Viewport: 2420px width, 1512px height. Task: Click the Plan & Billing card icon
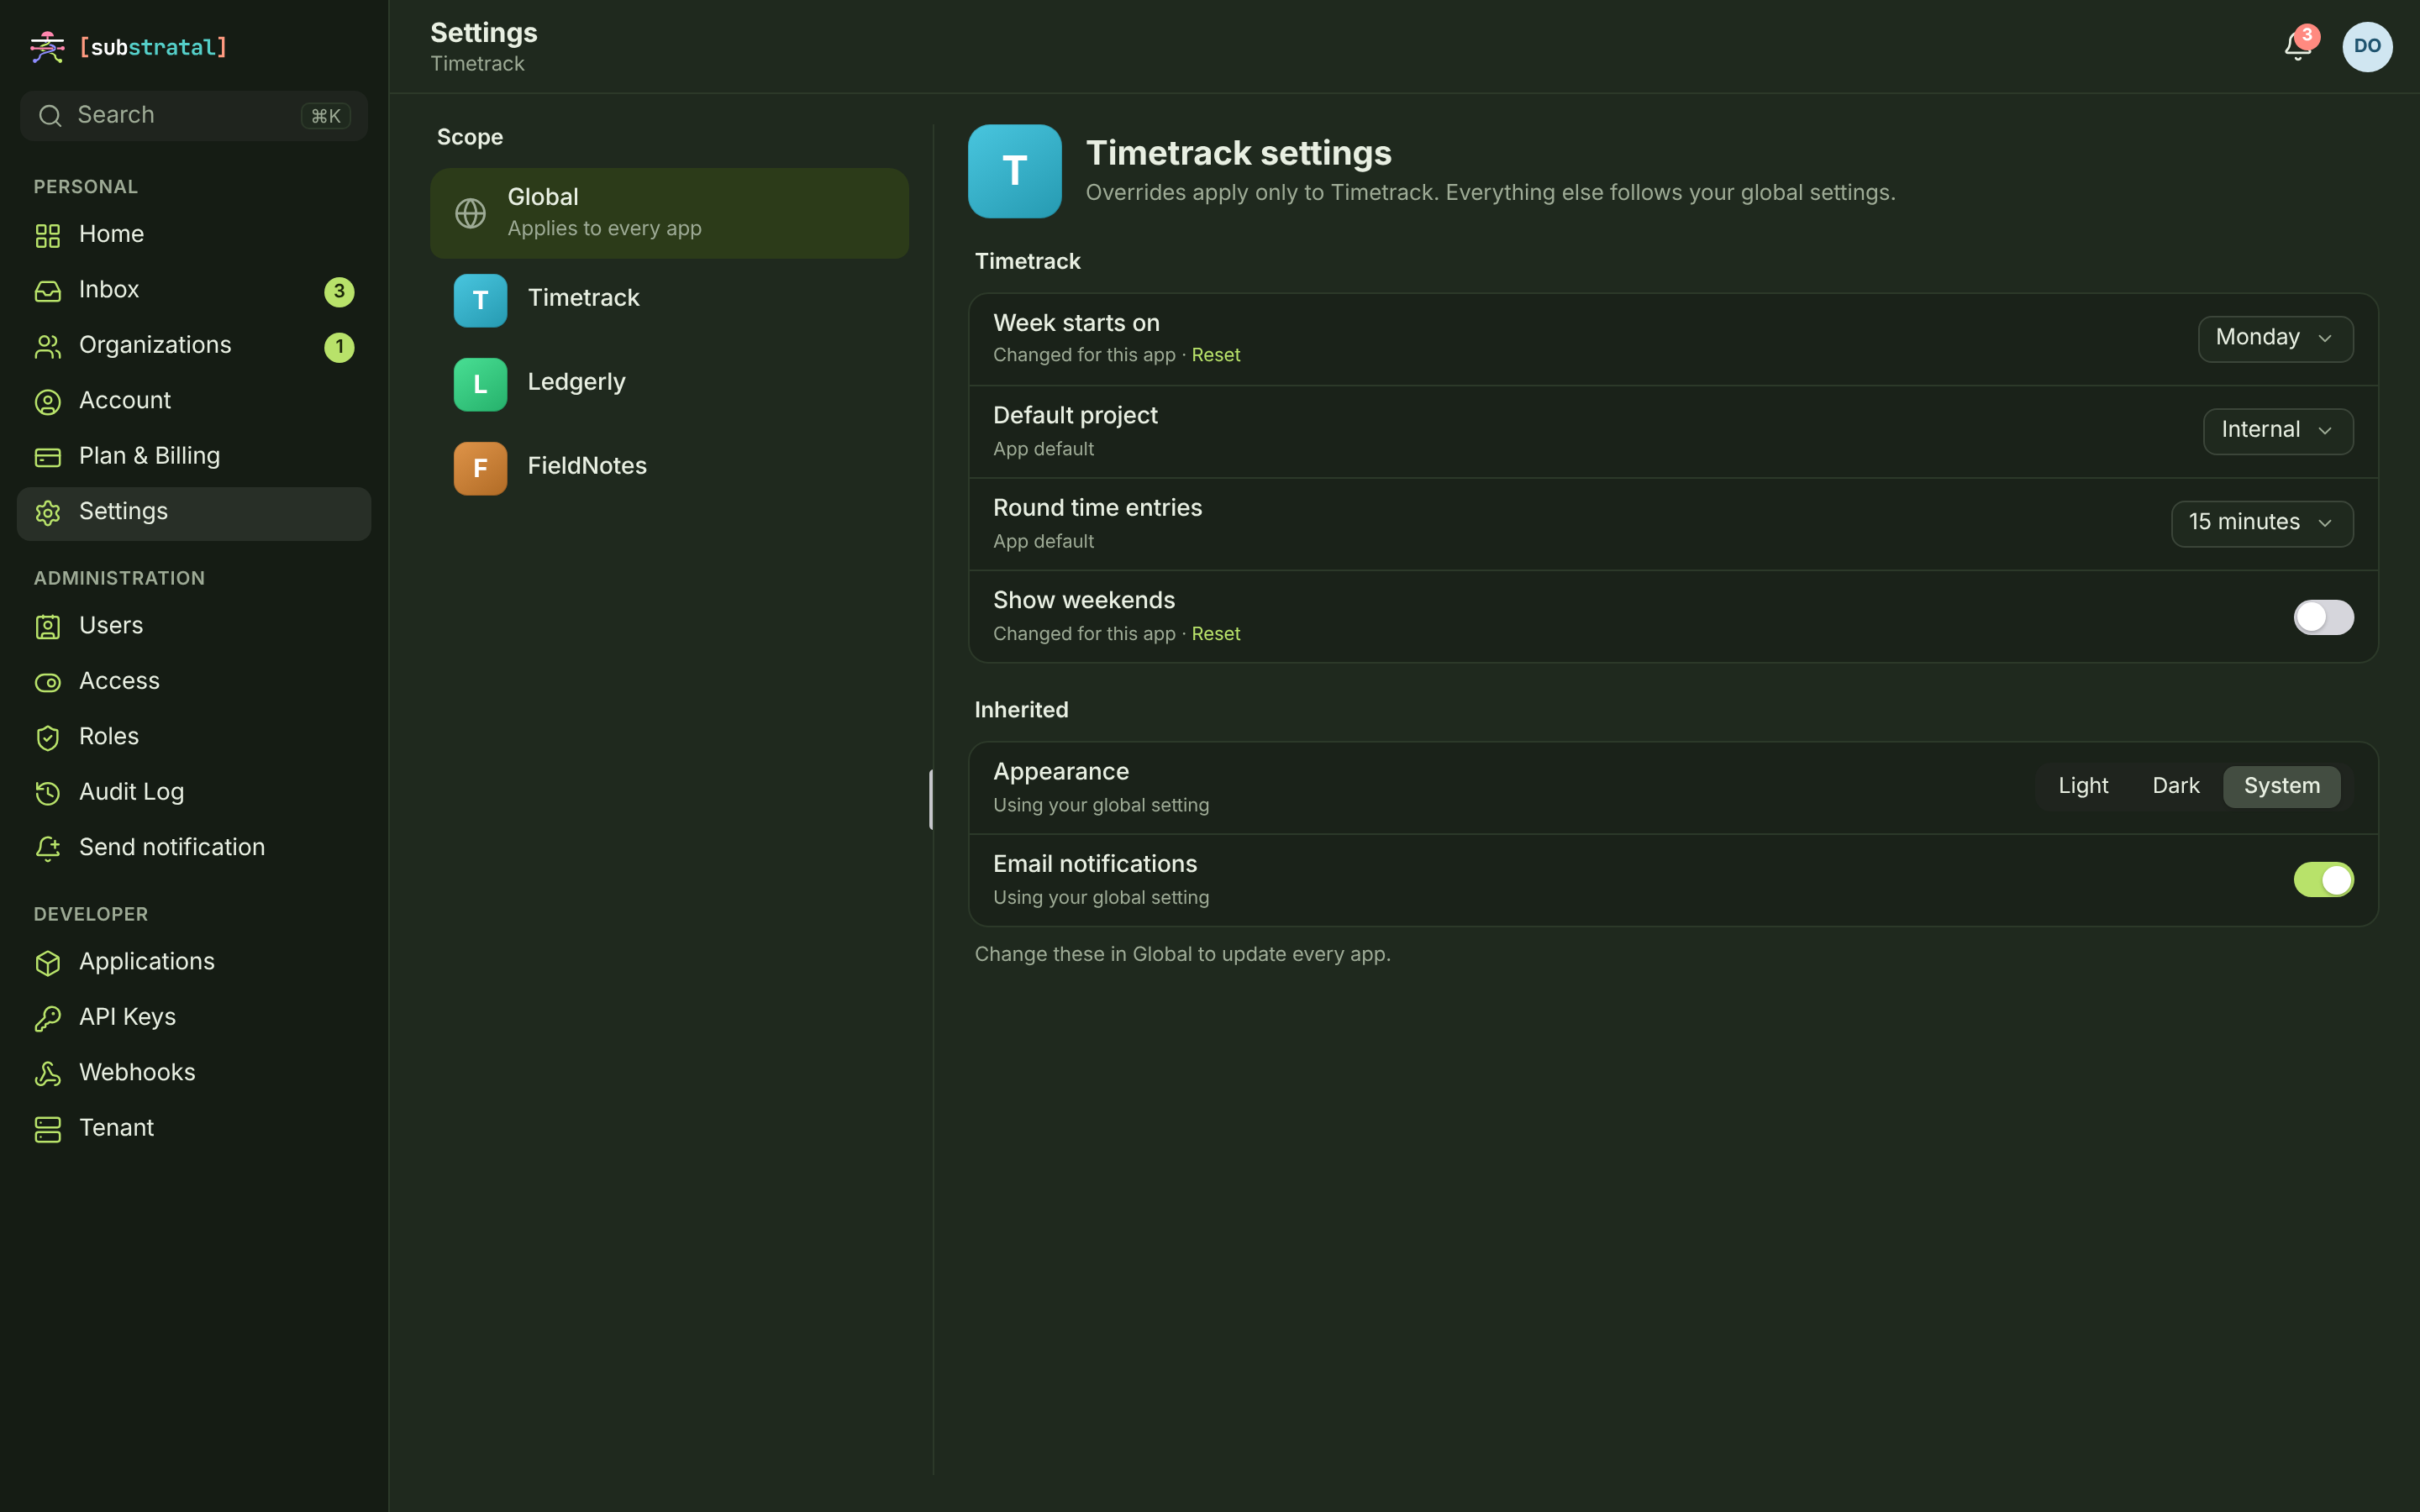click(x=48, y=457)
